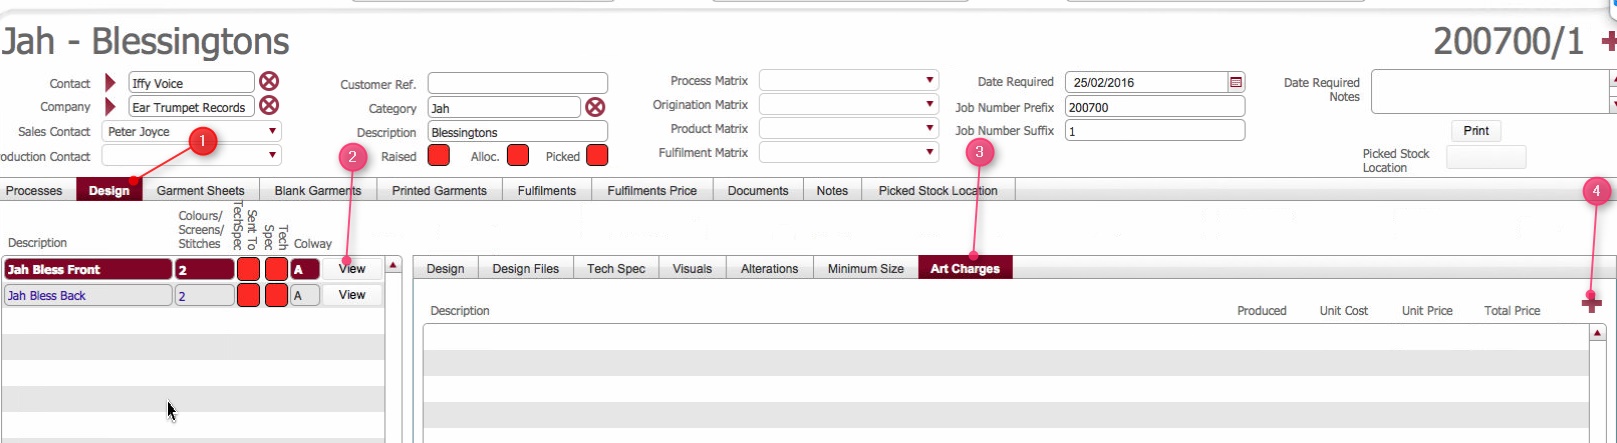This screenshot has height=443, width=1617.
Task: Add a new Art Charge with the plus icon
Action: point(1592,303)
